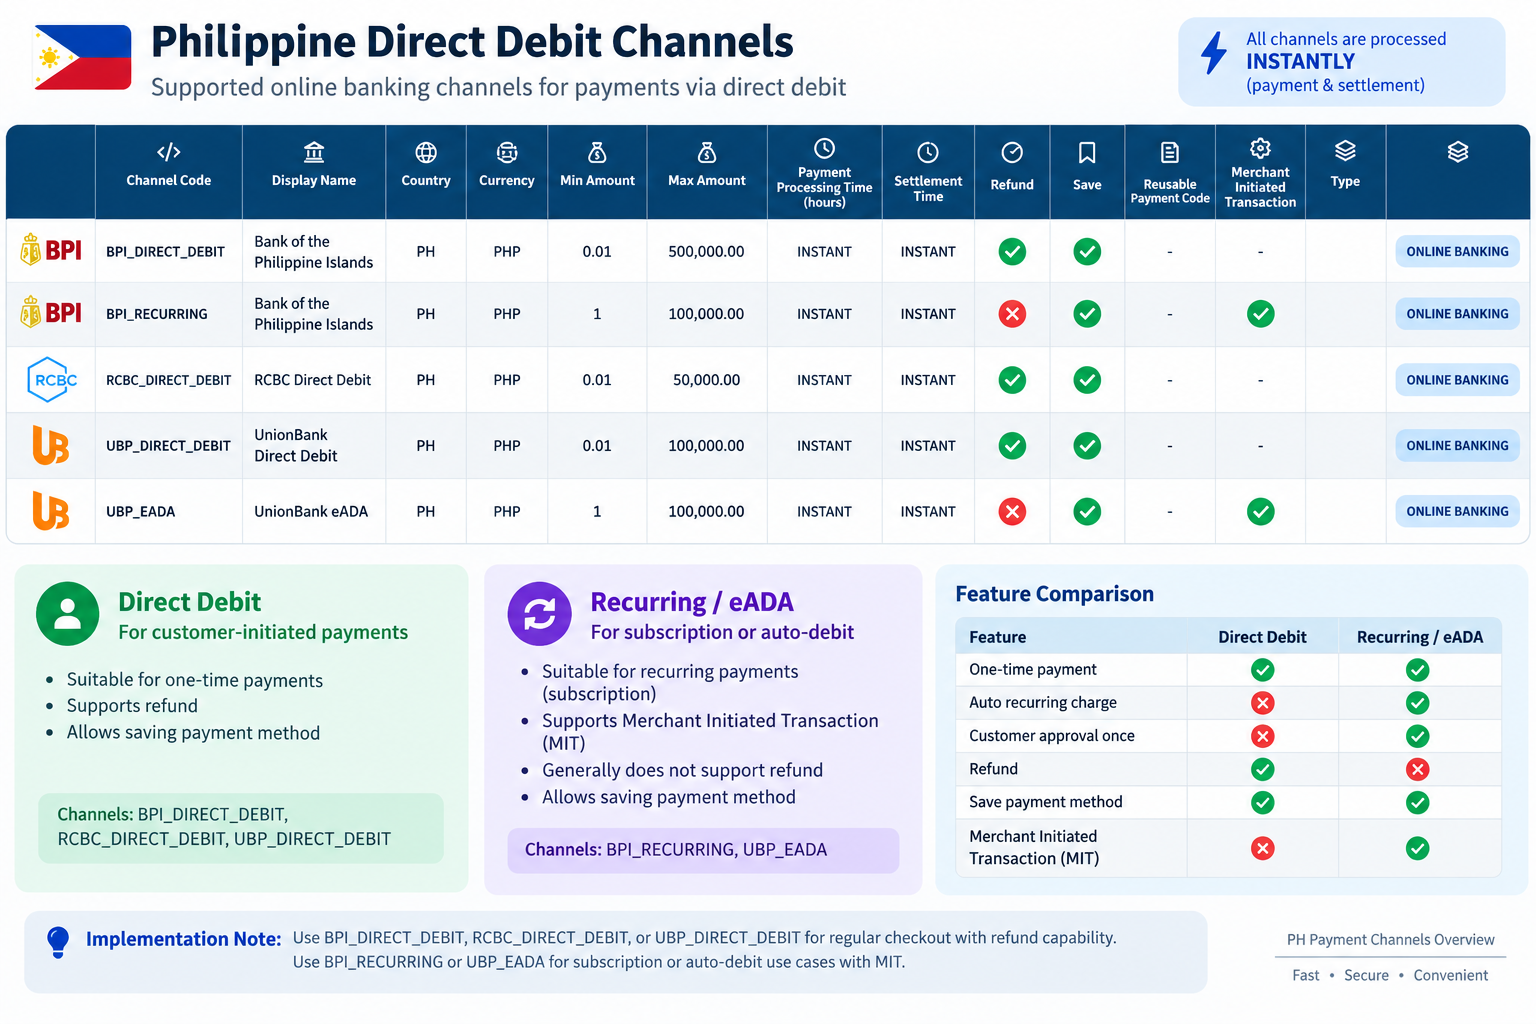Click the gear icon above Merchant Initiated Transaction

pos(1260,148)
